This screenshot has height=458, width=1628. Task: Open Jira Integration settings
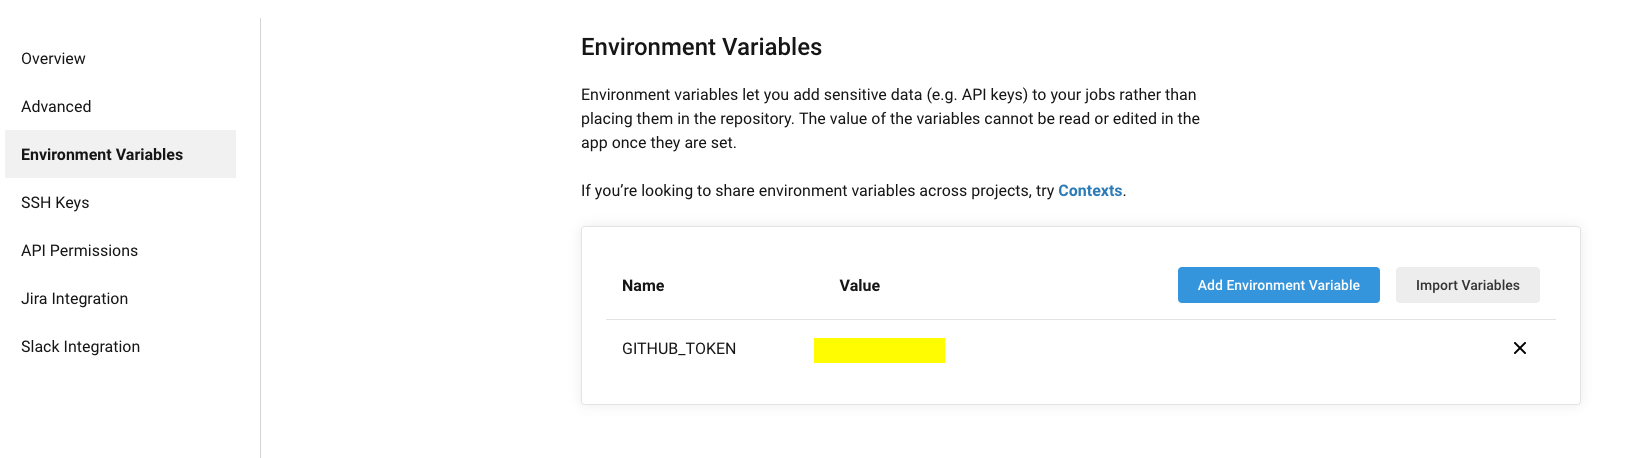coord(74,298)
